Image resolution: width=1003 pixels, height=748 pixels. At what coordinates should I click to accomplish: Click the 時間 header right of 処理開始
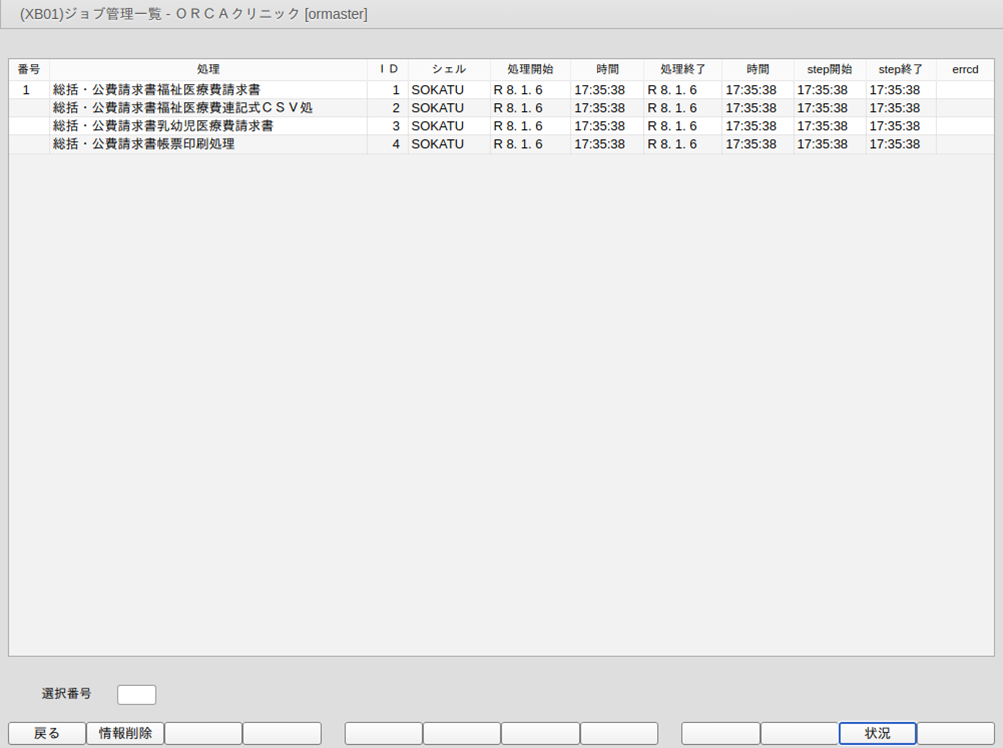click(607, 70)
